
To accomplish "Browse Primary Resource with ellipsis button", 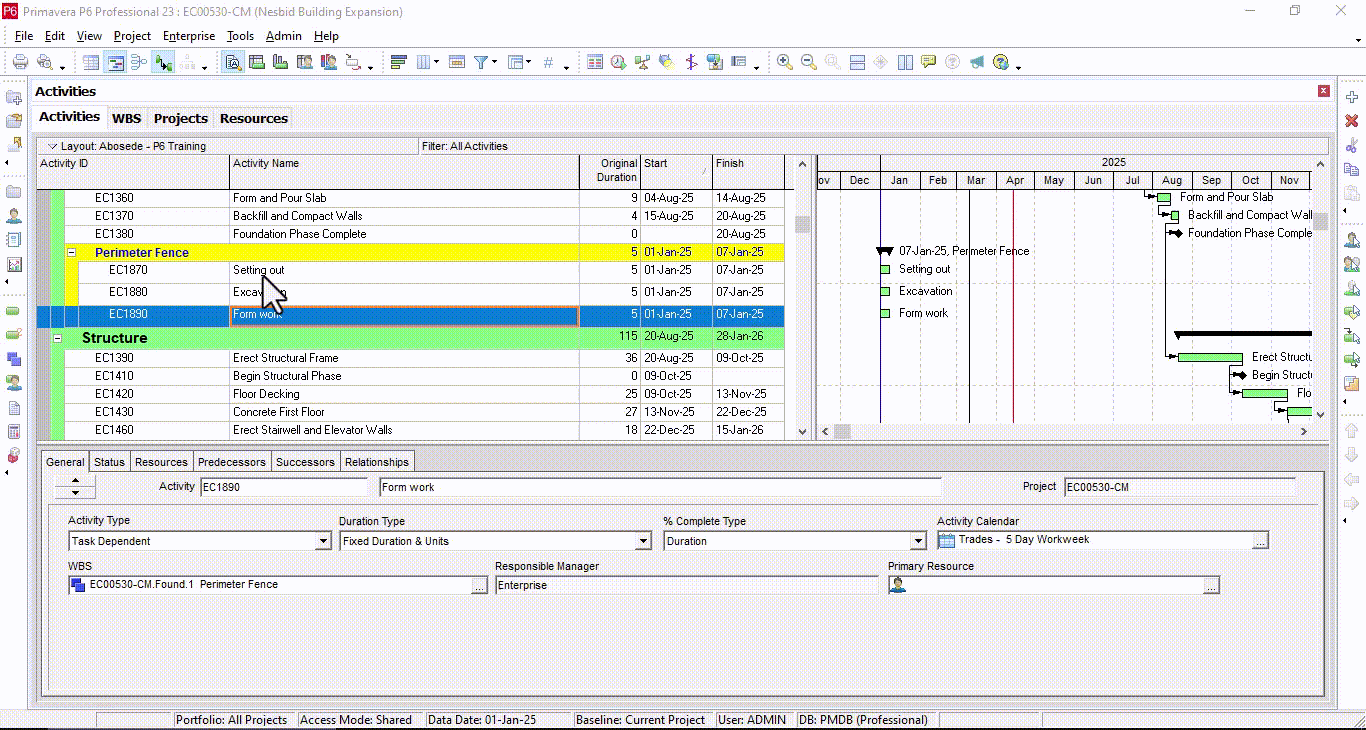I will [1211, 586].
